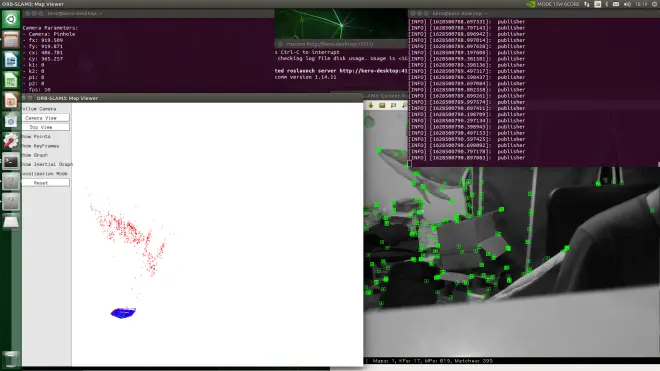Open the Ubuntu dash launcher icon
The image size is (660, 371).
tap(11, 19)
